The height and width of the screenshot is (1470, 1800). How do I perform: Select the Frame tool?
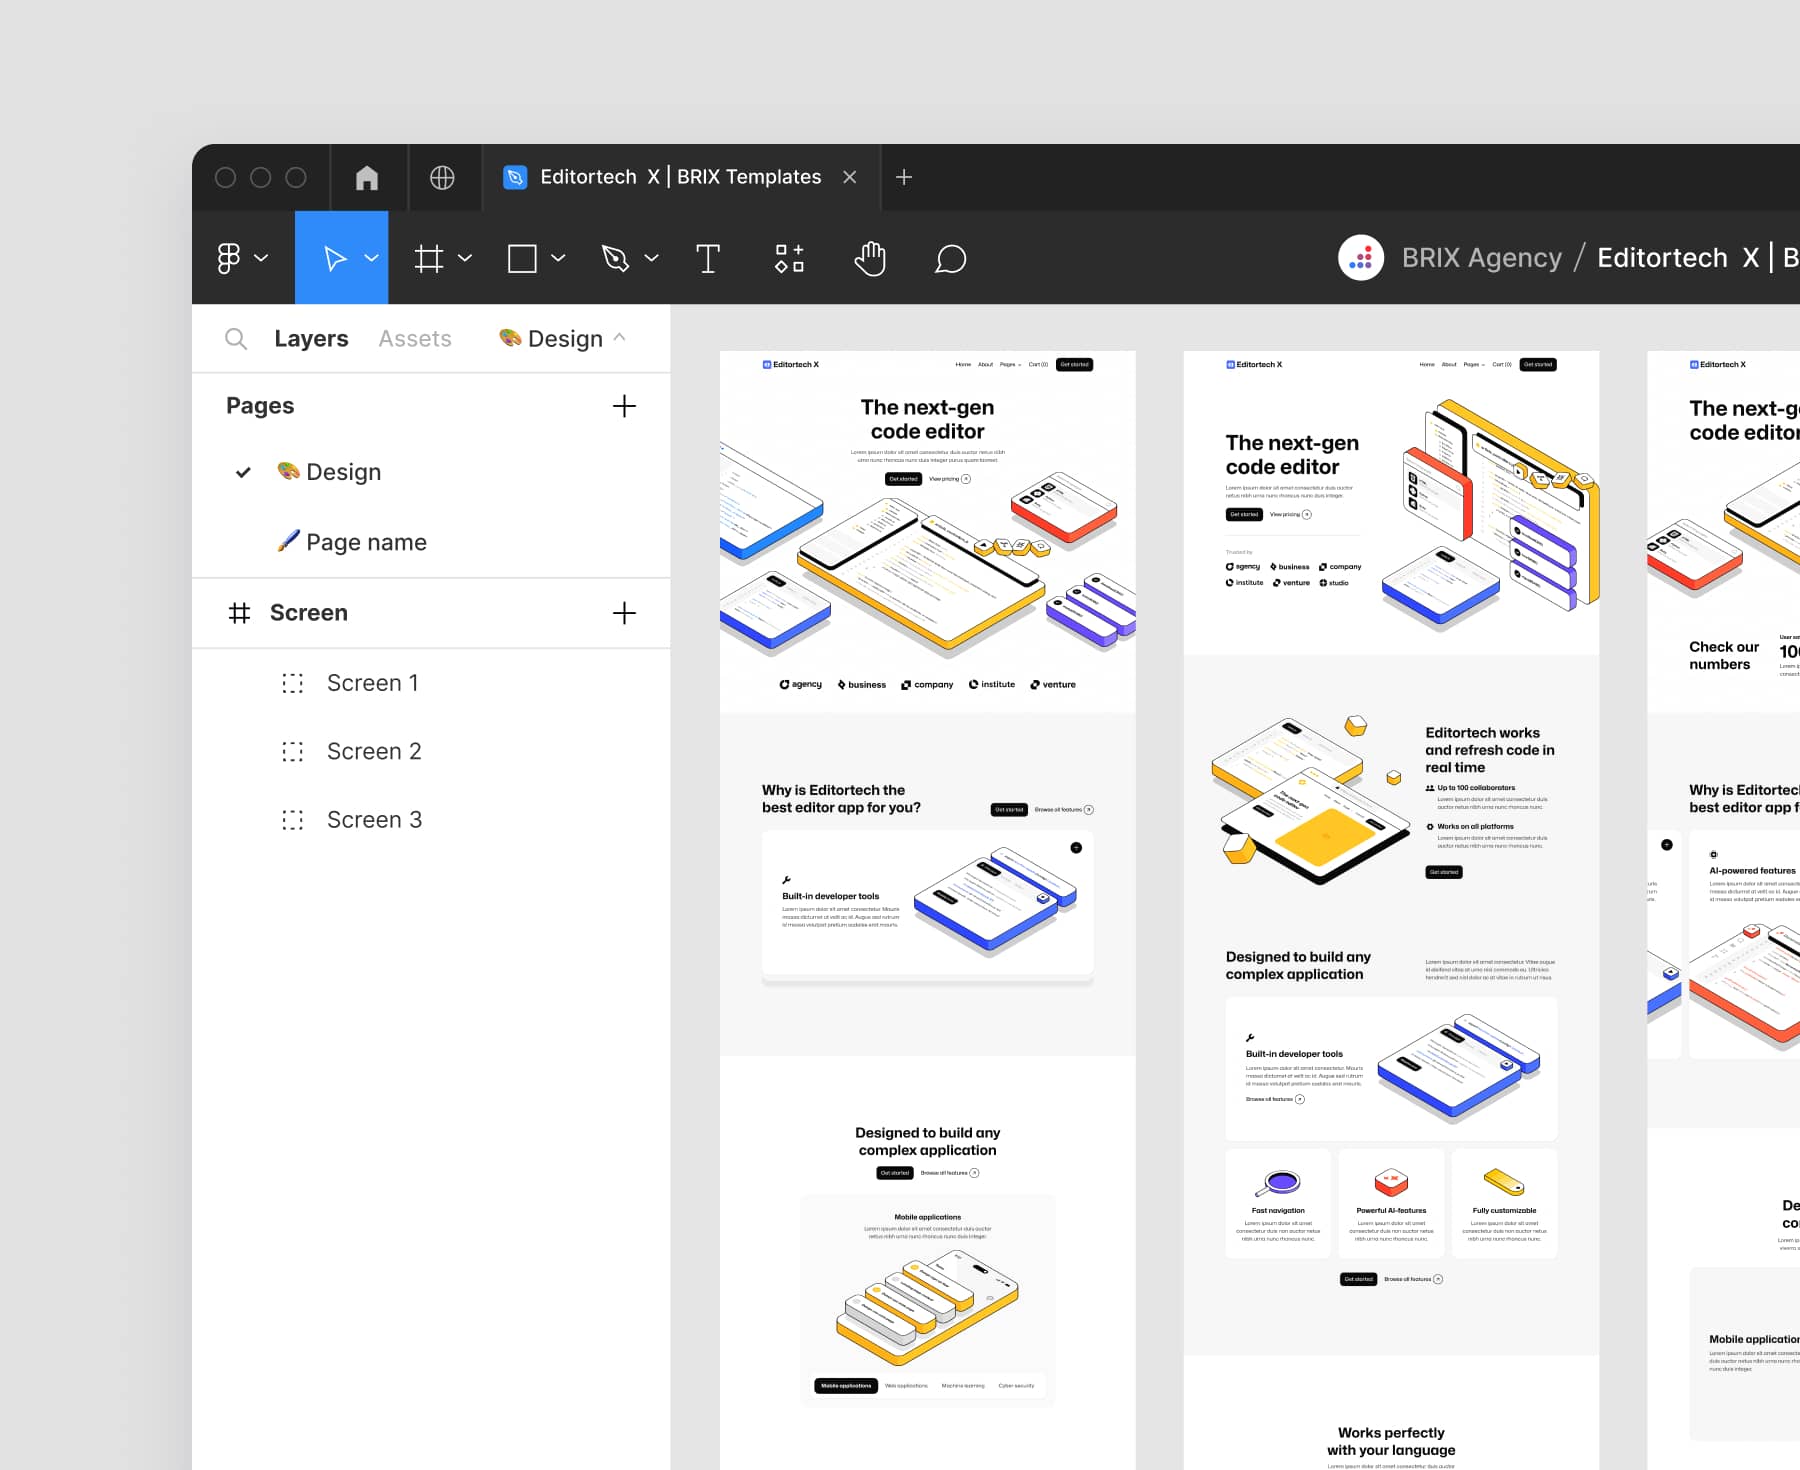click(x=430, y=258)
